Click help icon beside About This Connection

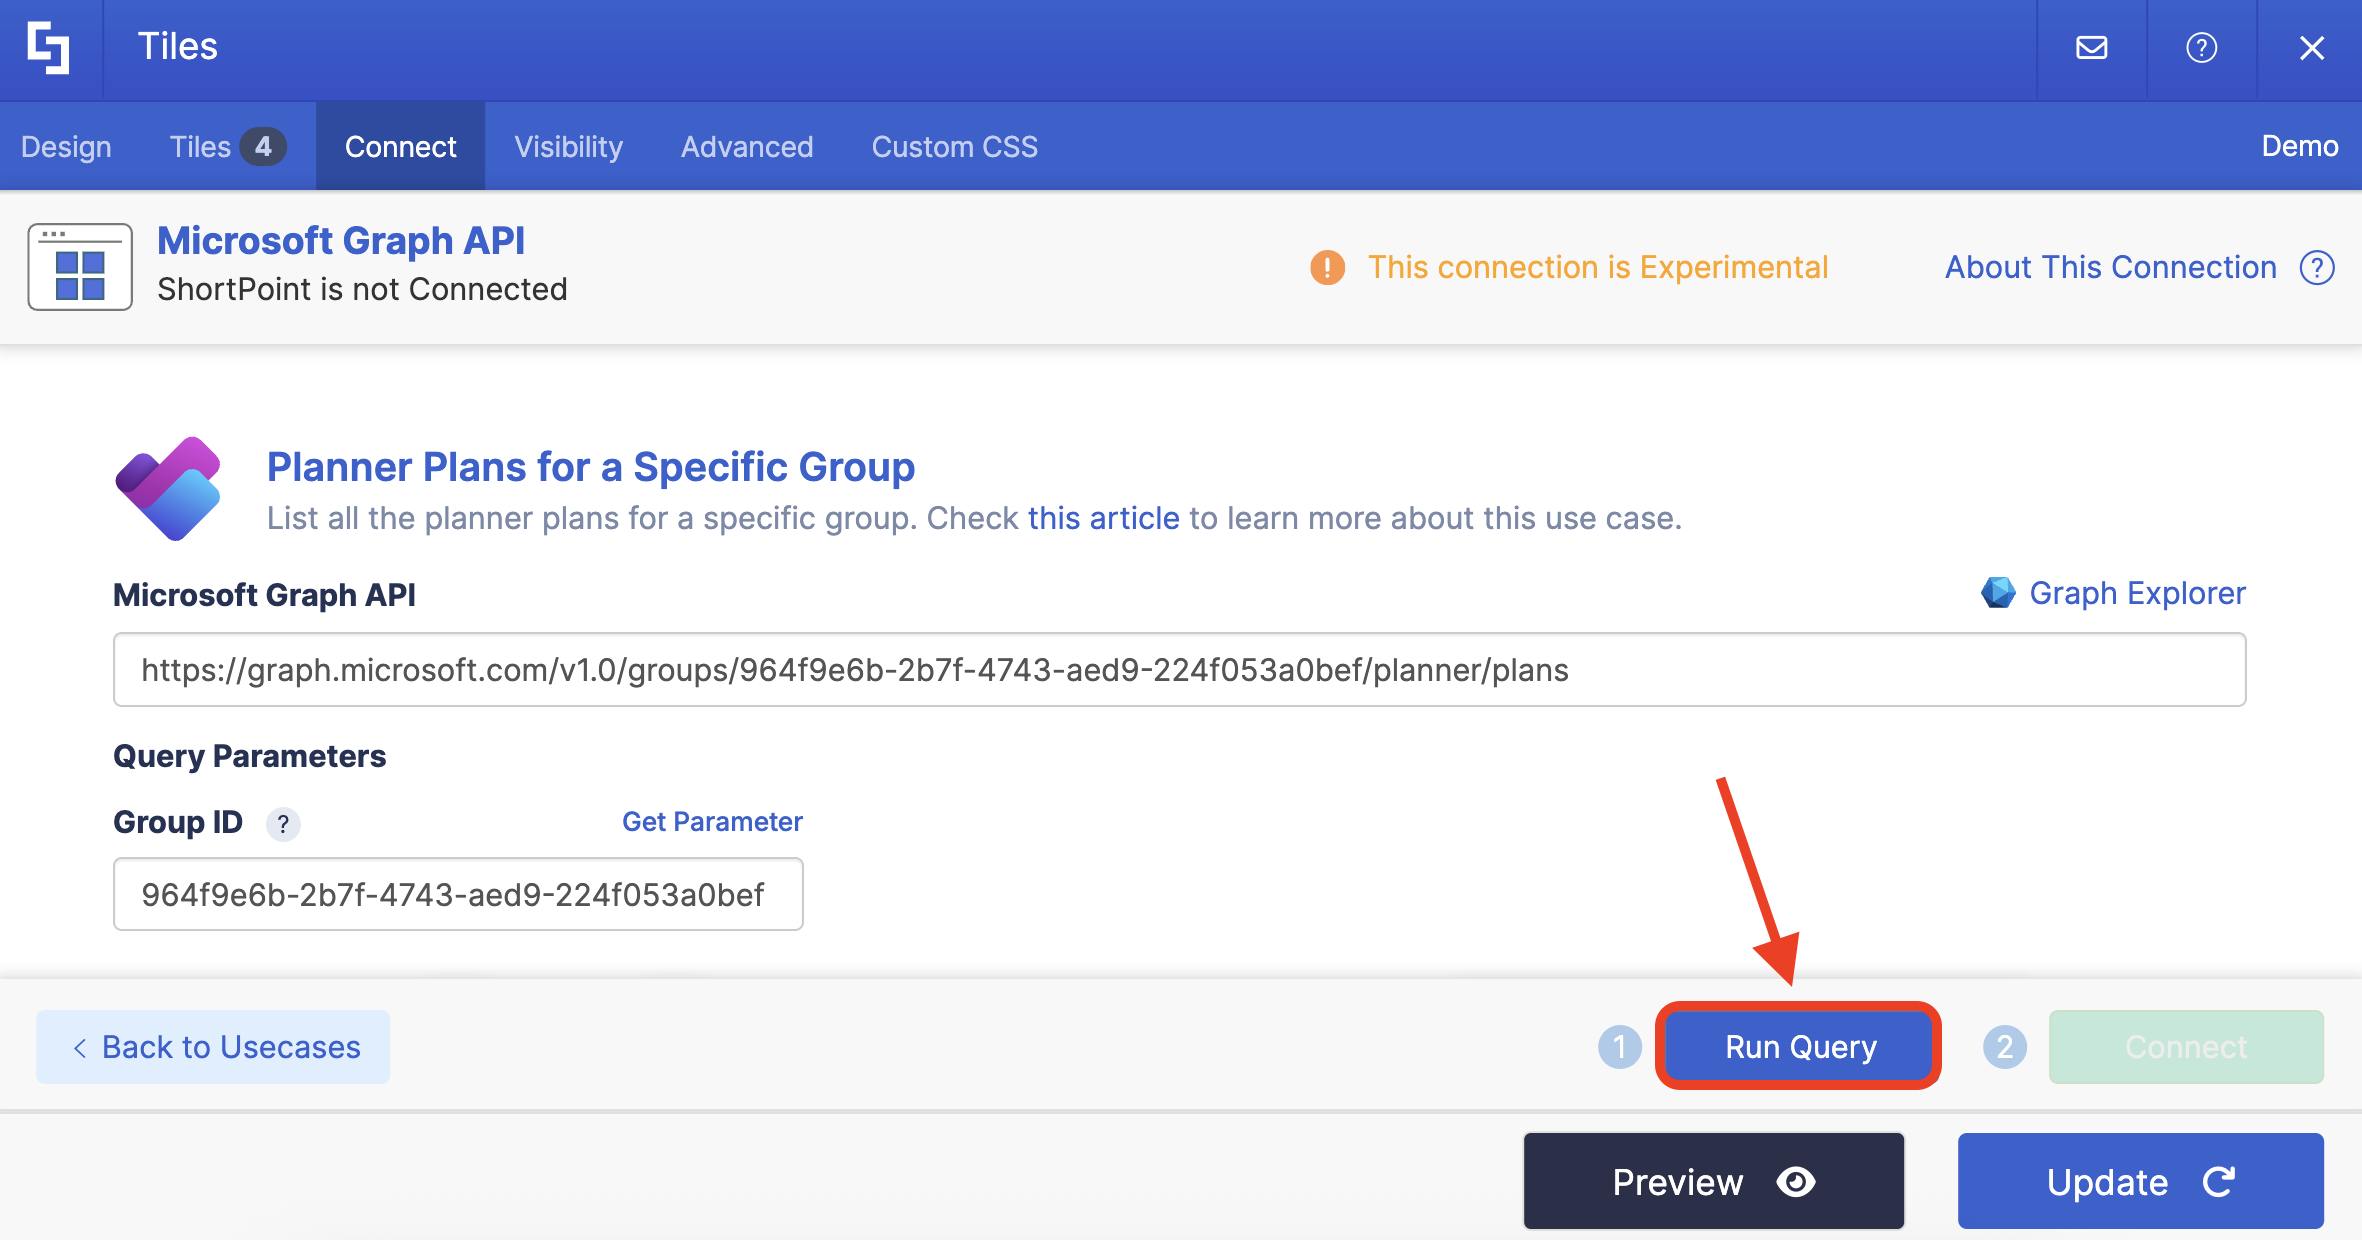2317,268
